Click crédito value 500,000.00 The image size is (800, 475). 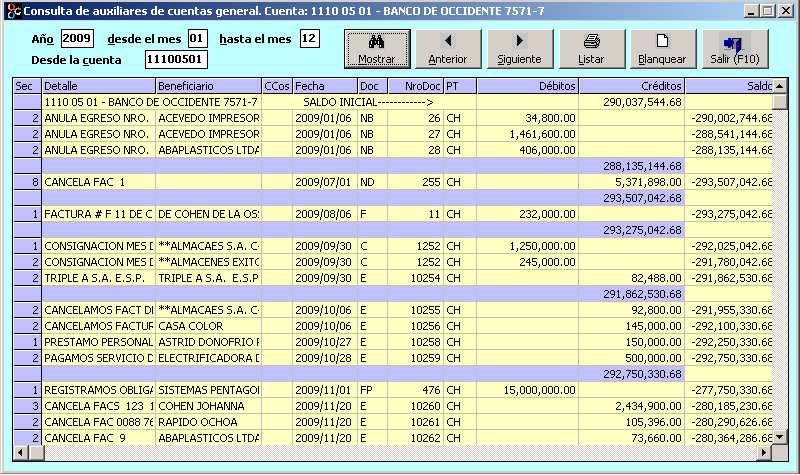tap(653, 358)
